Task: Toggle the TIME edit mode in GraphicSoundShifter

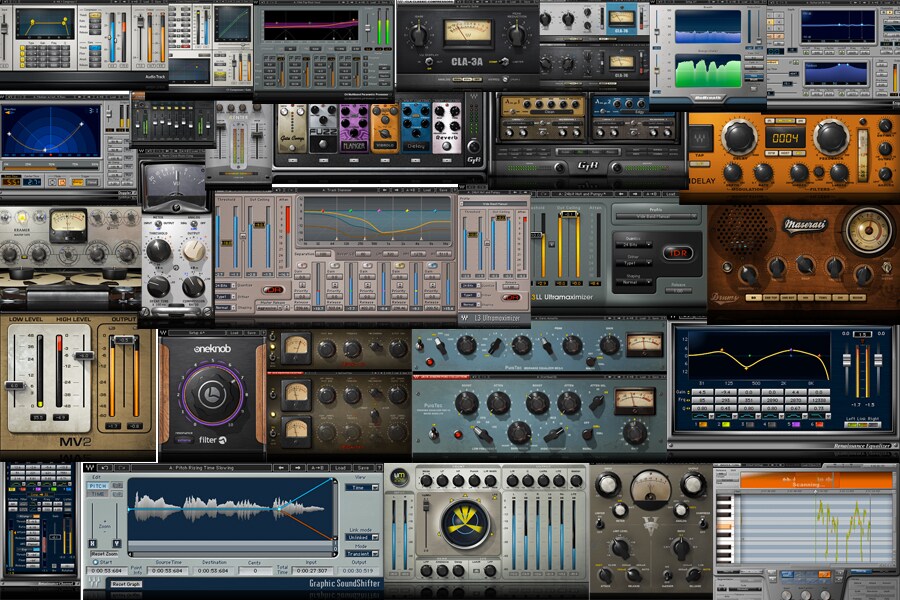Action: [x=98, y=494]
